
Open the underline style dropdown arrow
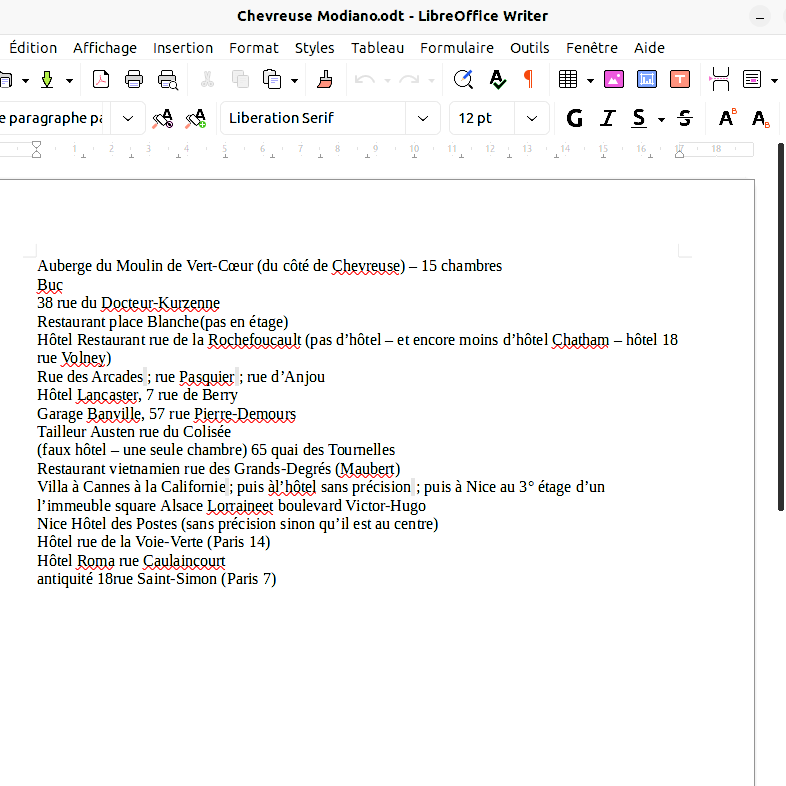661,119
